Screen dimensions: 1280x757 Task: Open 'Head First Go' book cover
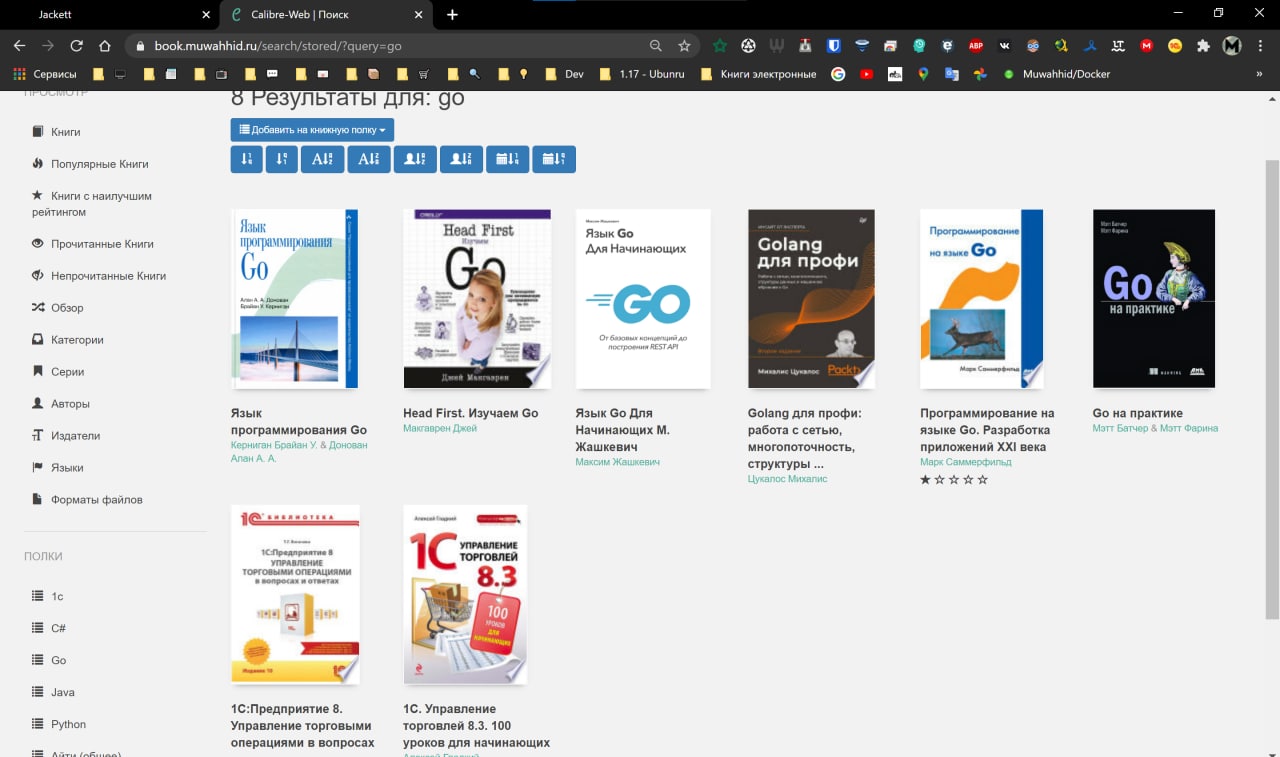pyautogui.click(x=477, y=298)
